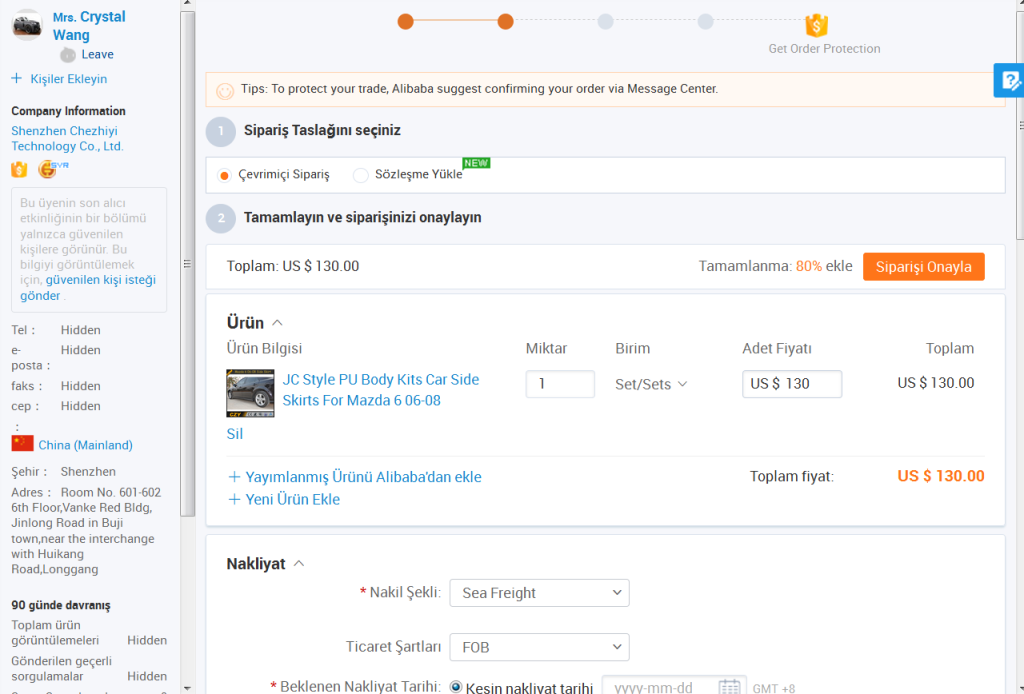Click the third grey progress step dot
Image resolution: width=1024 pixels, height=694 pixels.
pos(605,22)
